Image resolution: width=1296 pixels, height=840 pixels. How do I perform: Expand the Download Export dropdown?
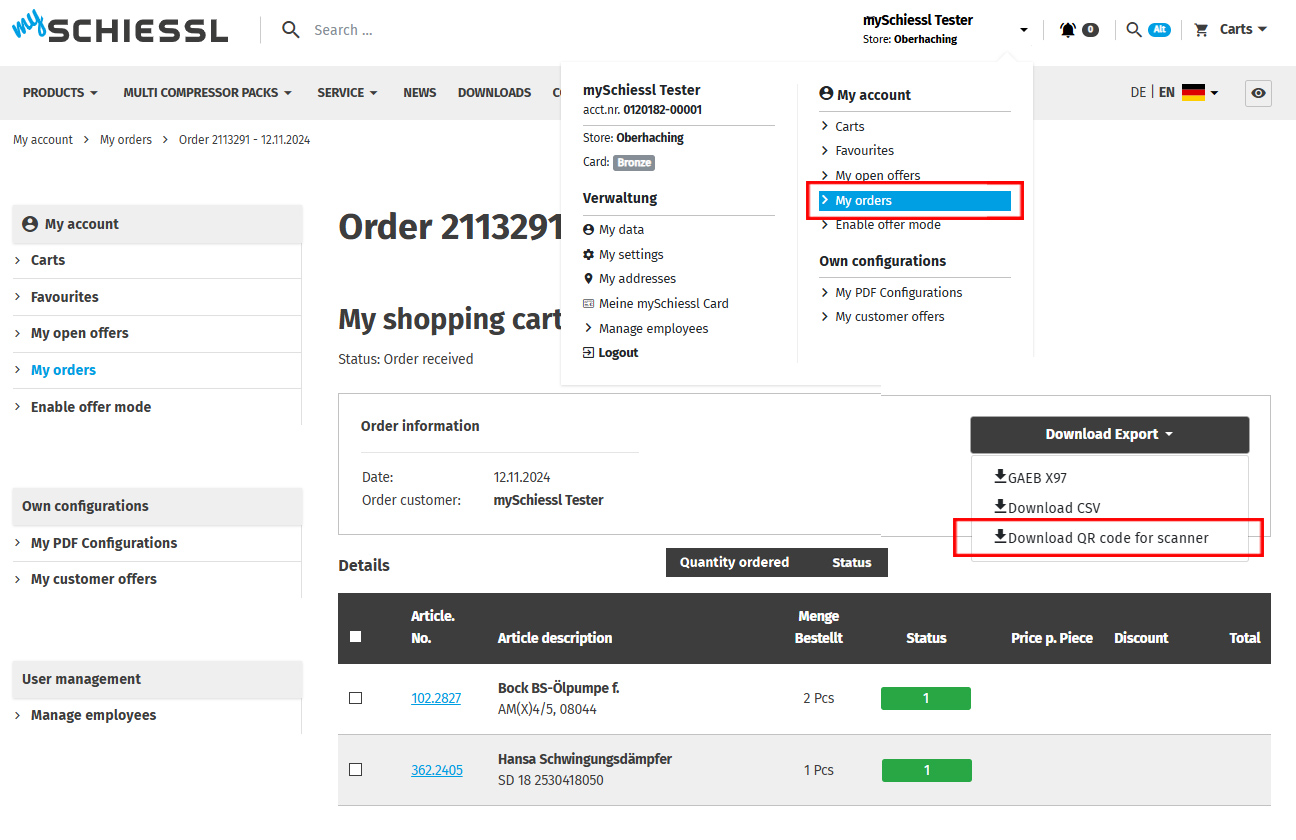(x=1109, y=434)
